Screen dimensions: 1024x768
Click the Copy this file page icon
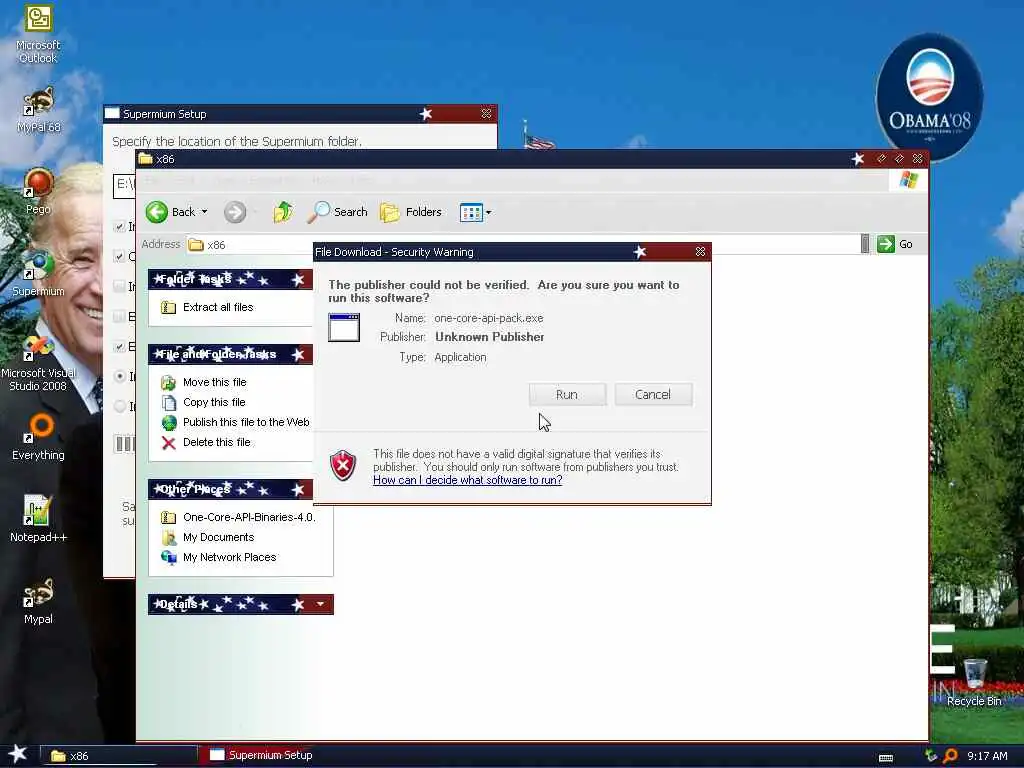(x=168, y=403)
